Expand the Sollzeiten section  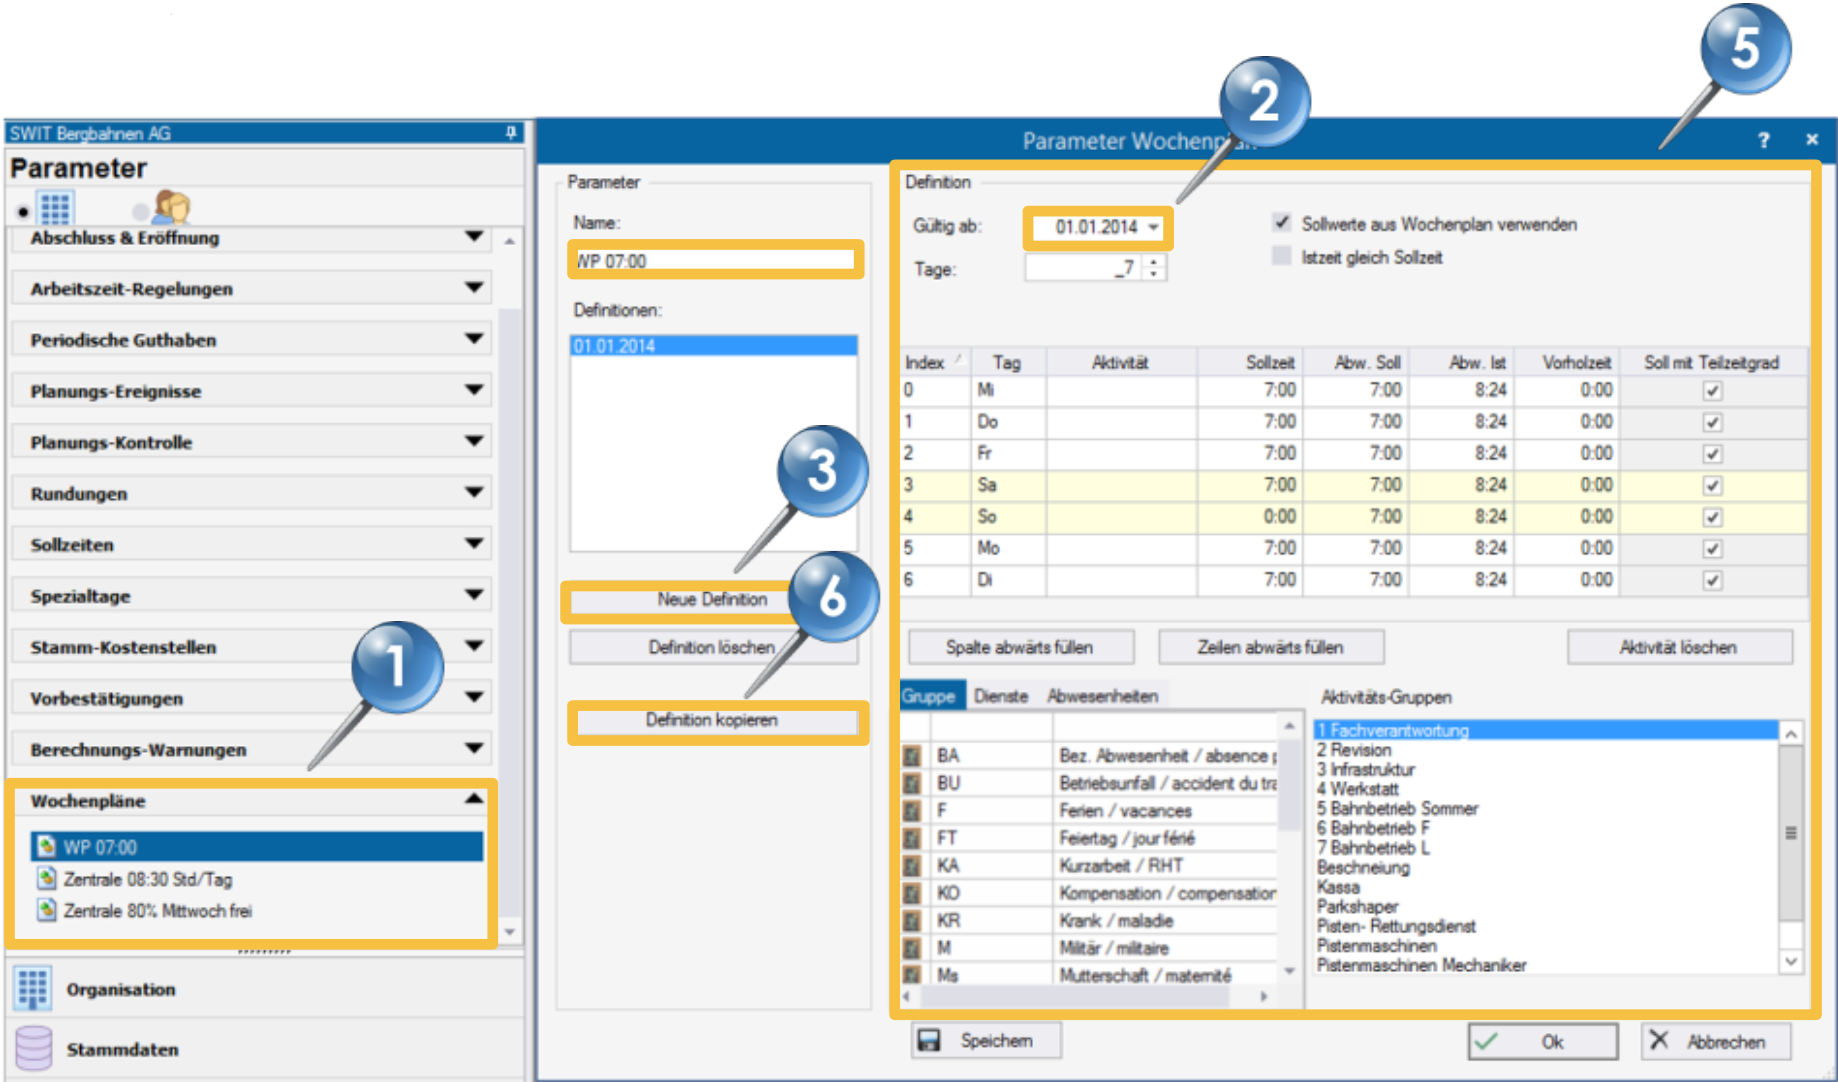pyautogui.click(x=474, y=543)
